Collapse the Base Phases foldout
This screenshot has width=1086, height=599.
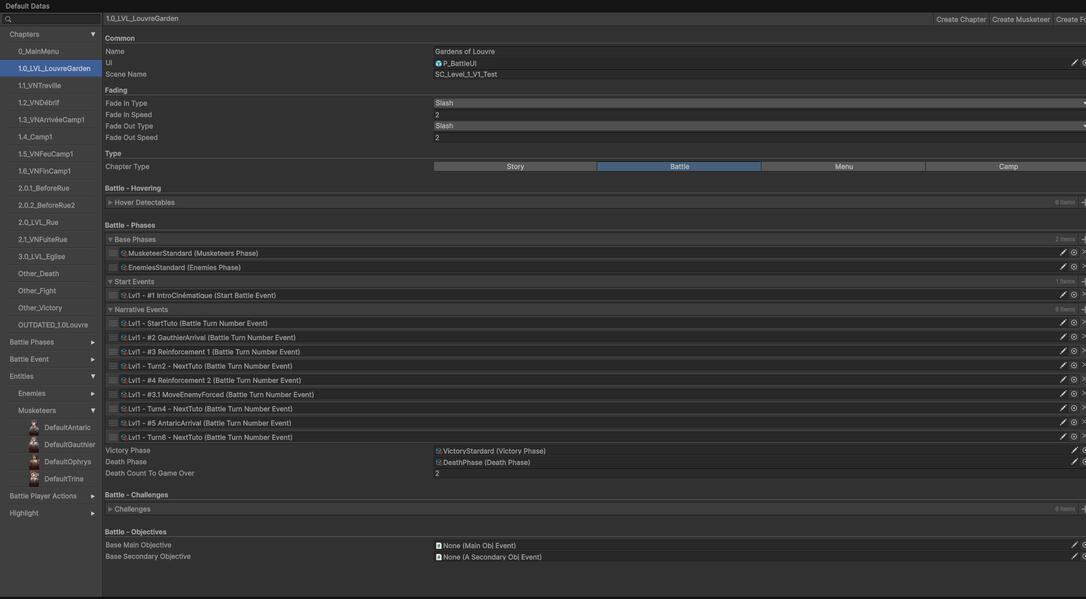tap(110, 240)
